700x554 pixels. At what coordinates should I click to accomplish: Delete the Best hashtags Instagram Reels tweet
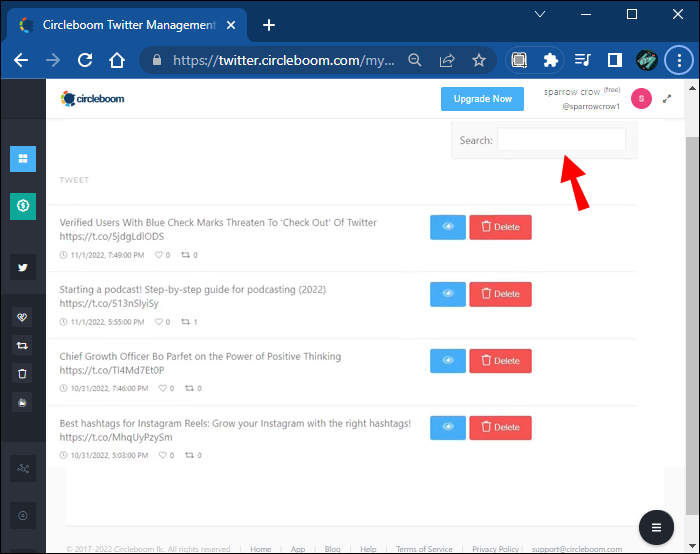500,428
